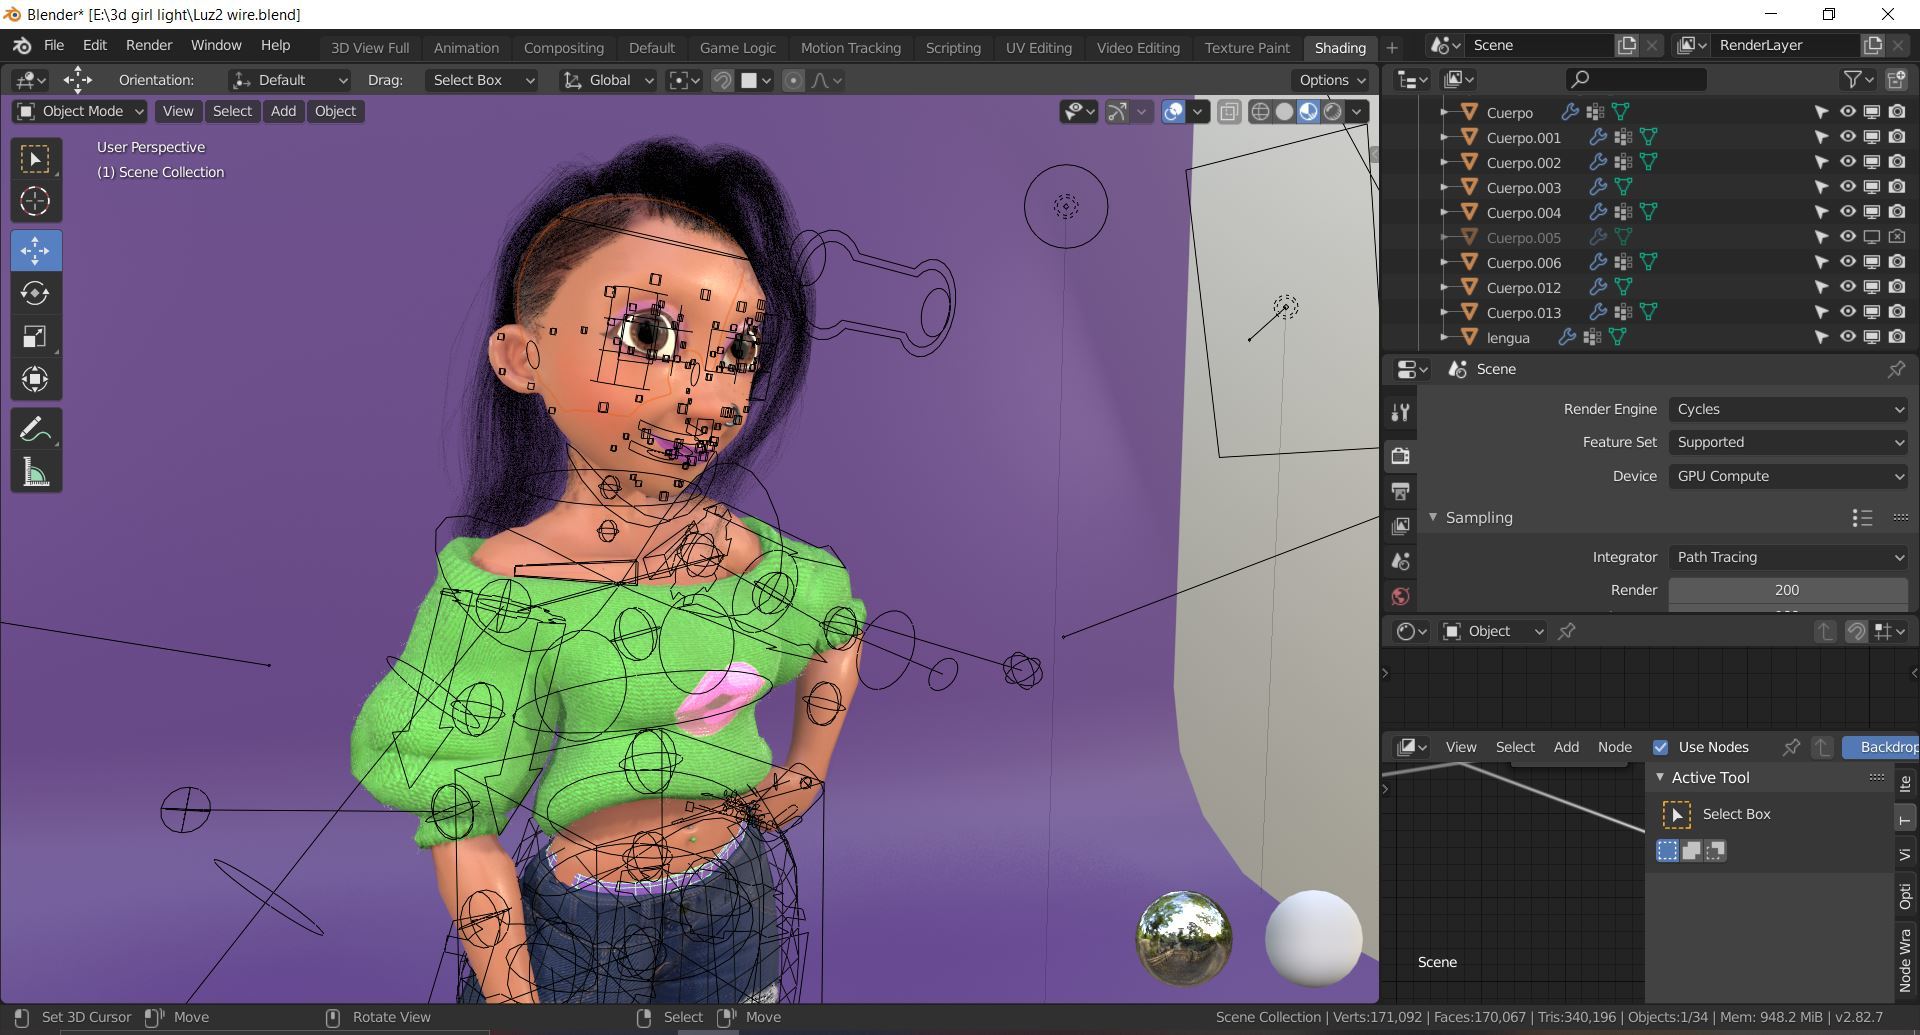Click the Options button in viewport header
Screen dimensions: 1920x1035
pos(1331,80)
